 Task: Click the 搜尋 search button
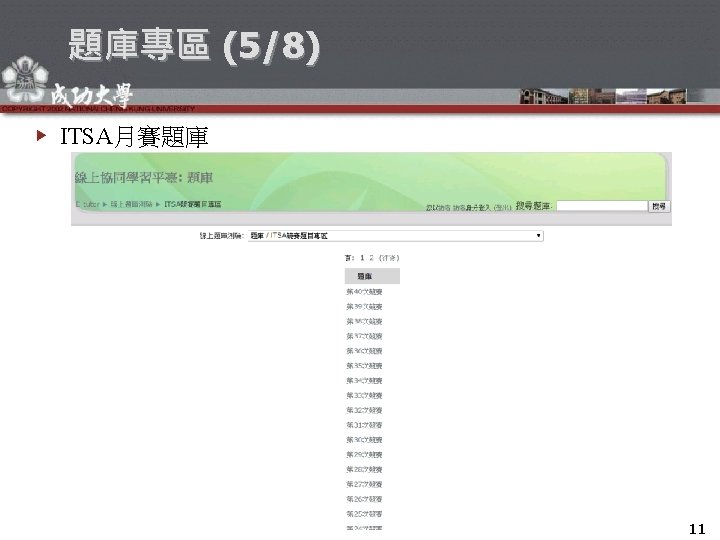(x=659, y=206)
